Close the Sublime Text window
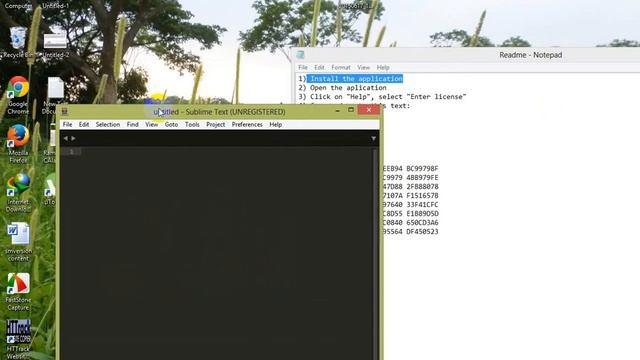Viewport: 640px width, 360px height. [x=369, y=110]
